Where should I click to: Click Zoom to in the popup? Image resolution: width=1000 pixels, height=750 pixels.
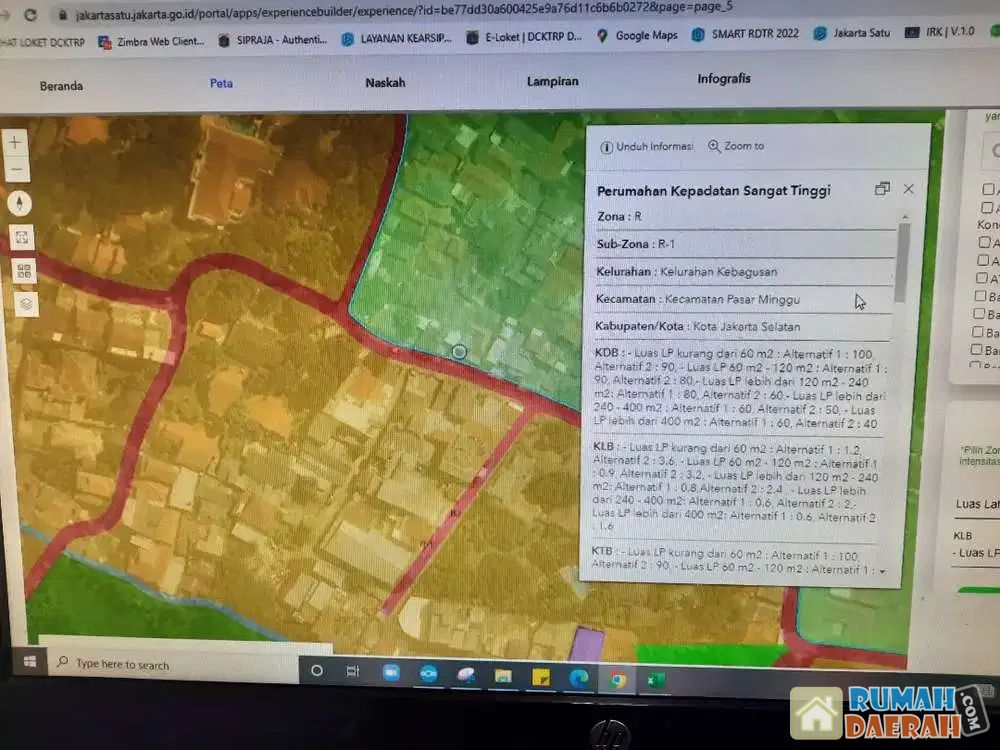click(736, 146)
